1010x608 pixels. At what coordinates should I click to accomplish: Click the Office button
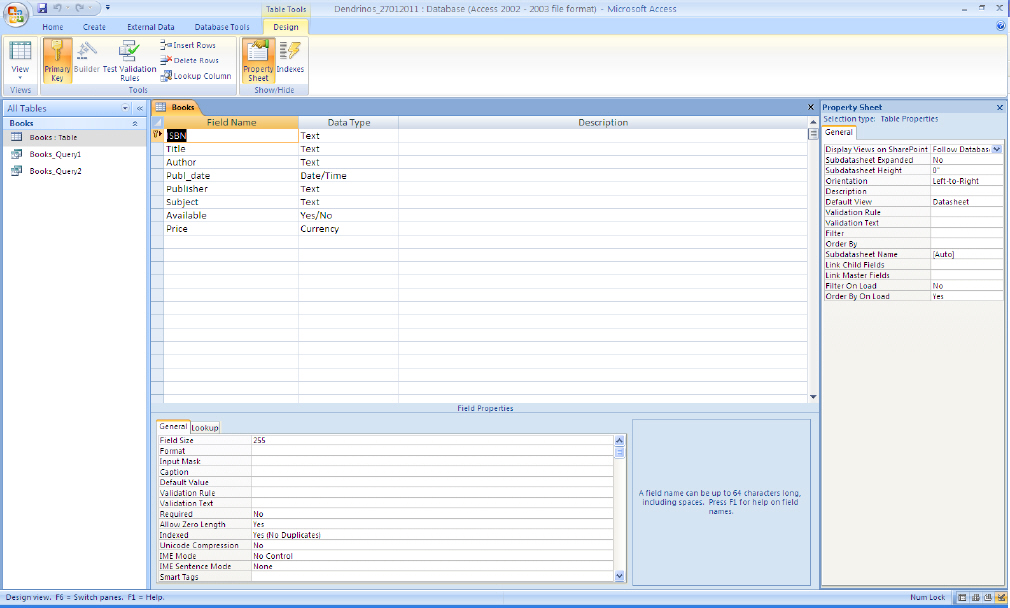pos(15,15)
